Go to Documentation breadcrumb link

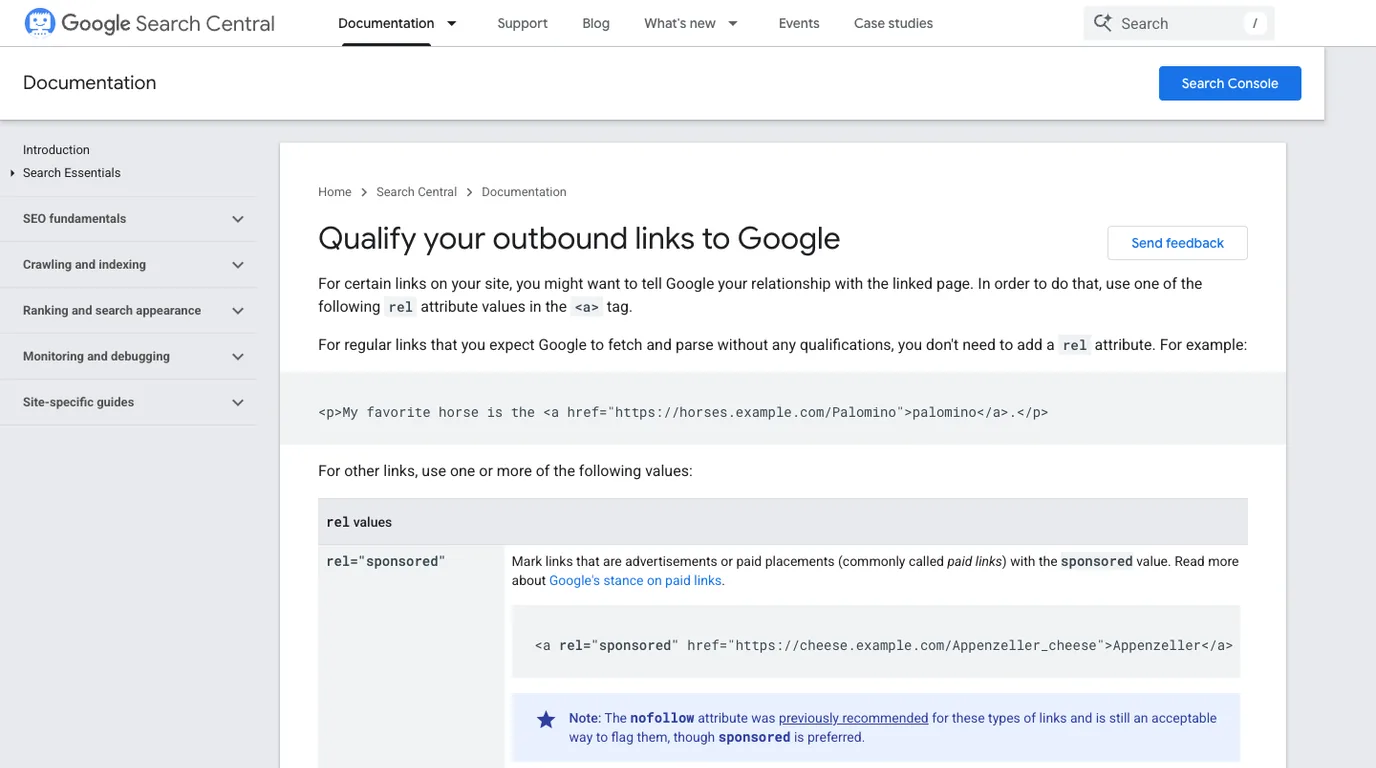524,192
